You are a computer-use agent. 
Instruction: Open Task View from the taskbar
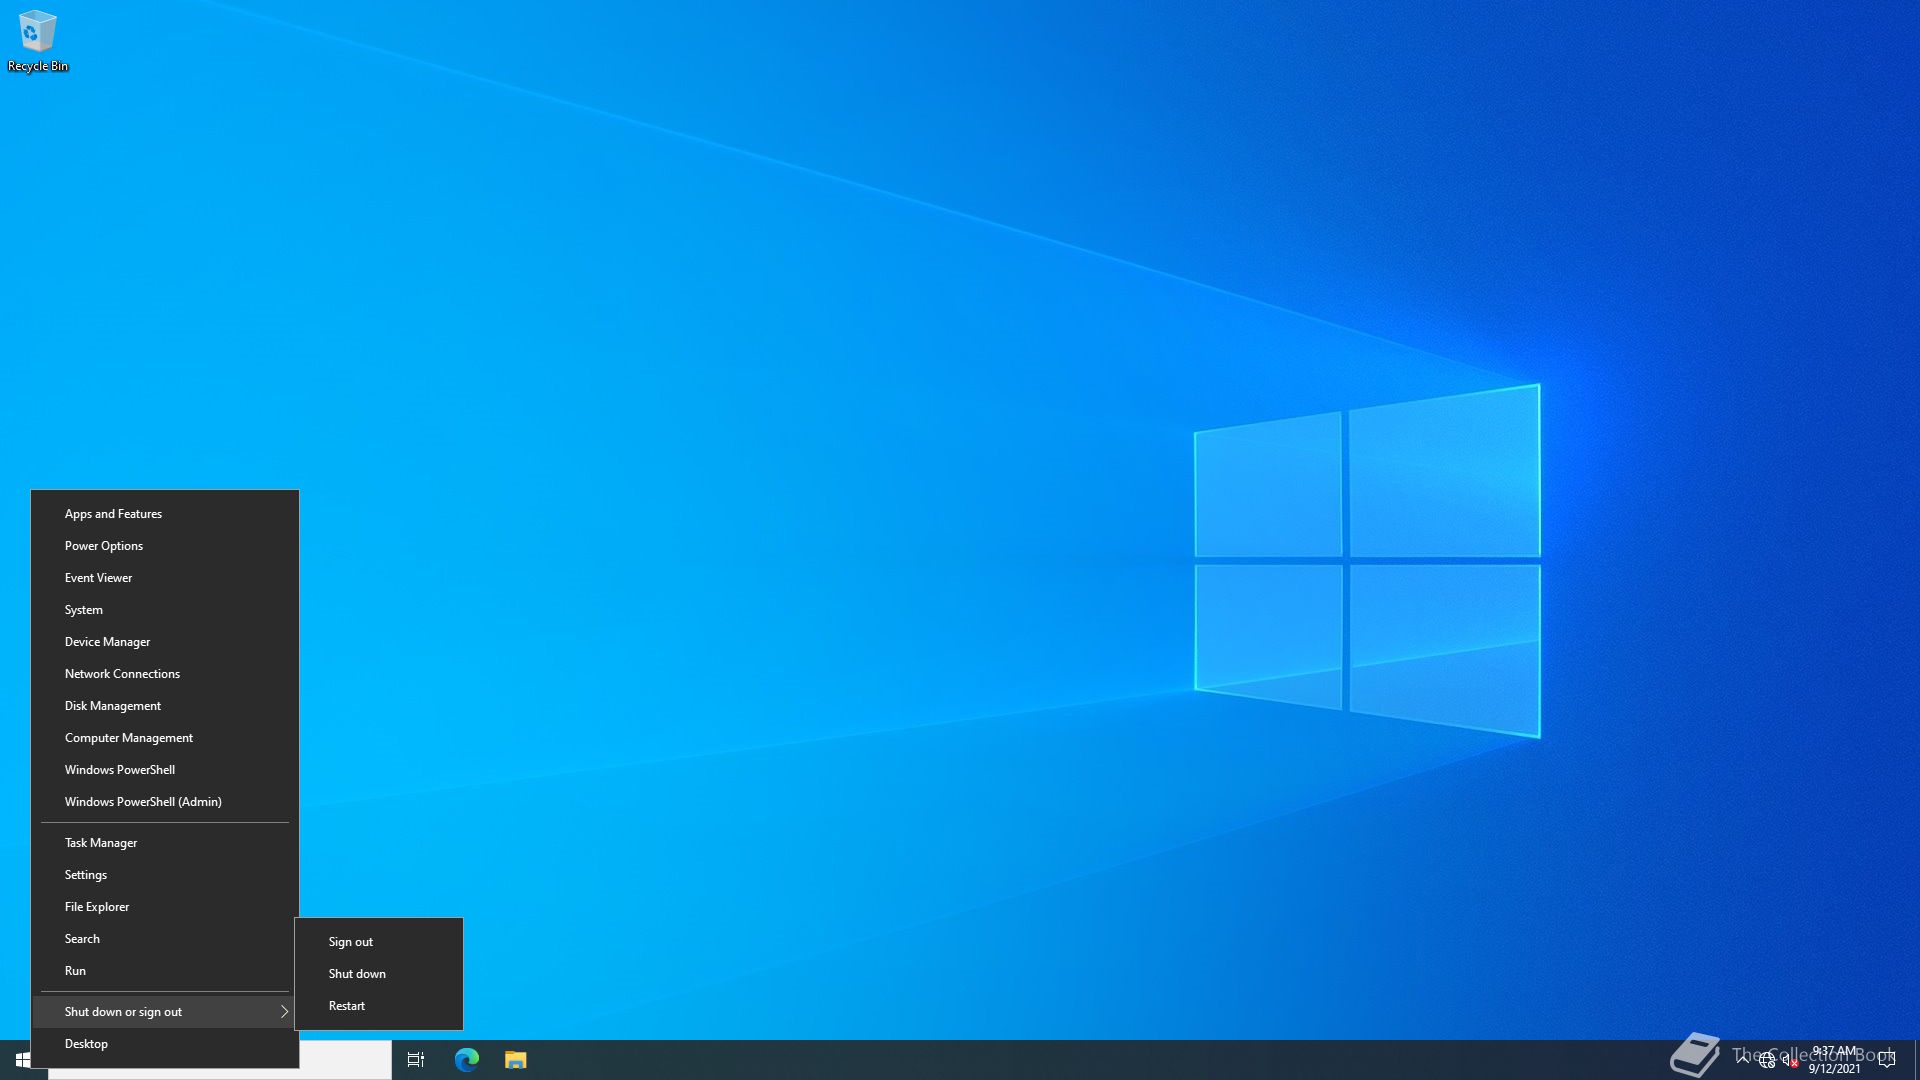coord(416,1060)
